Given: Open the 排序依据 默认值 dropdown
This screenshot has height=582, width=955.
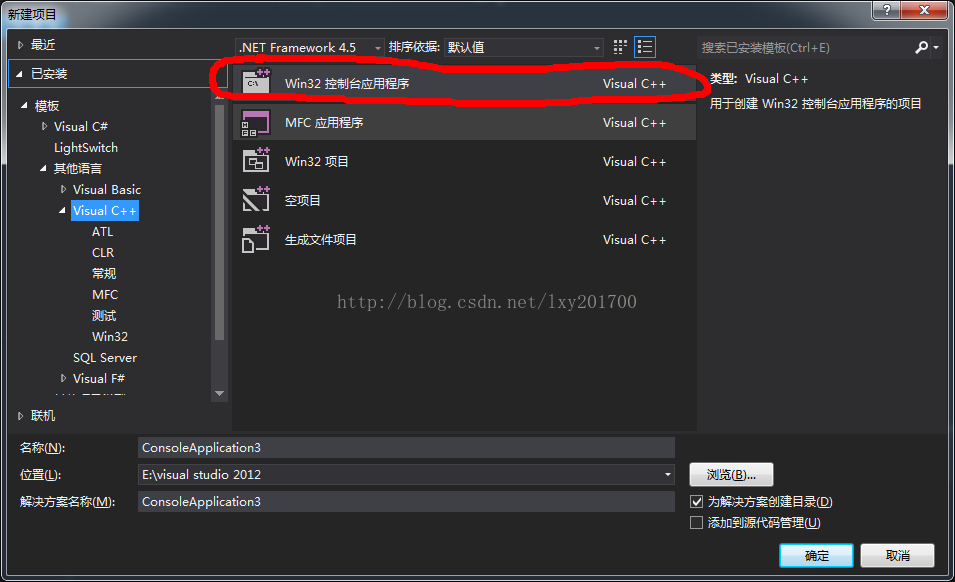Looking at the screenshot, I should coord(523,47).
